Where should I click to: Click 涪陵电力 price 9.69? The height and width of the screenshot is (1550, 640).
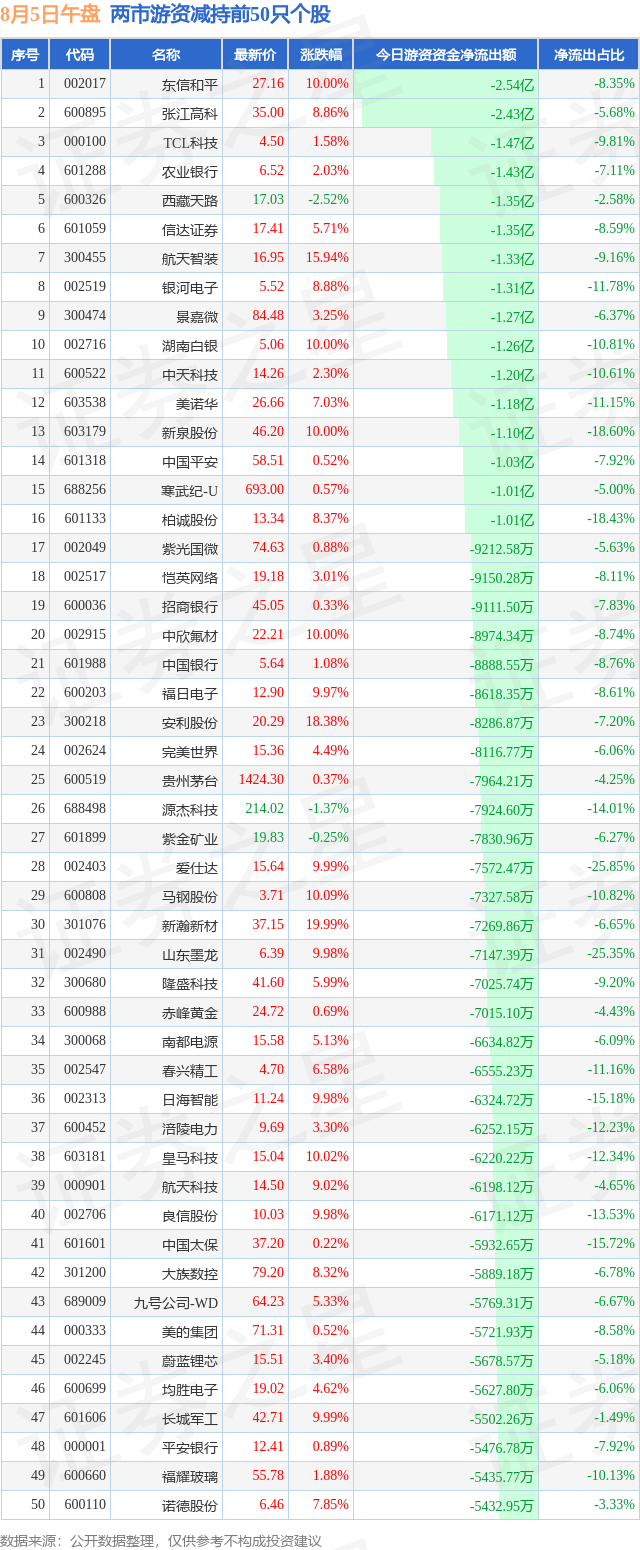coord(272,1128)
